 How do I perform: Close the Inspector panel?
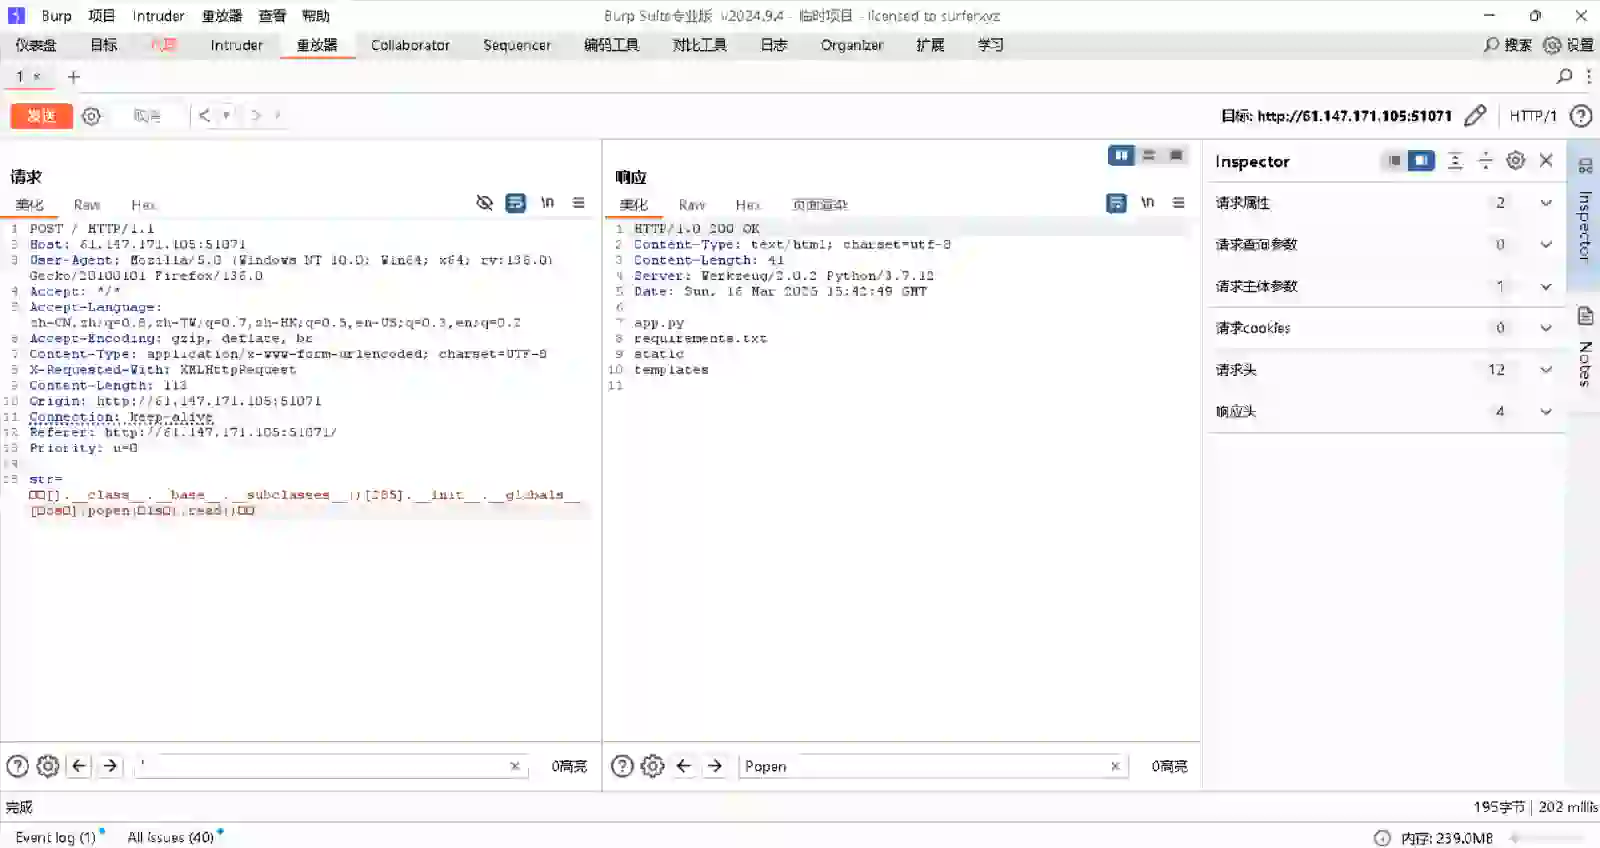[1546, 161]
